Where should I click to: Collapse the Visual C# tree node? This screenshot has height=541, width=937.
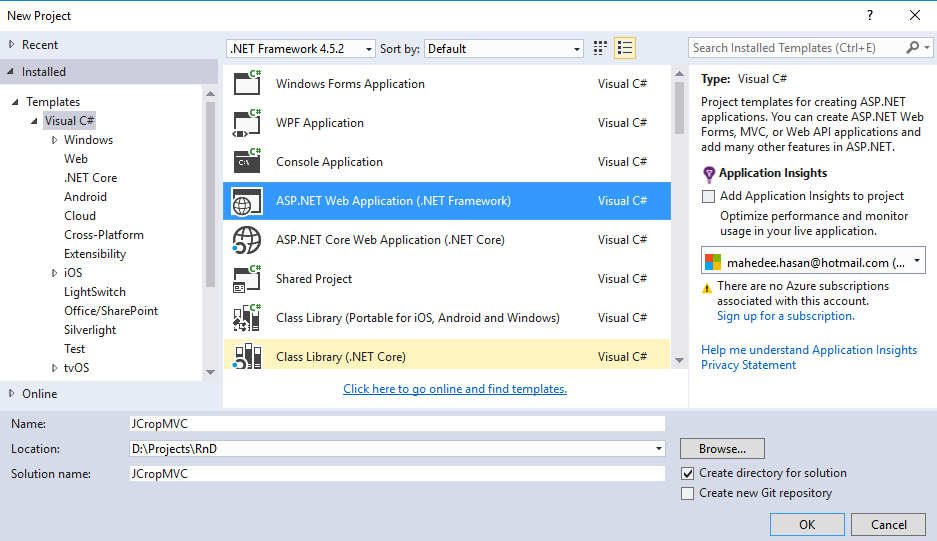(x=34, y=121)
